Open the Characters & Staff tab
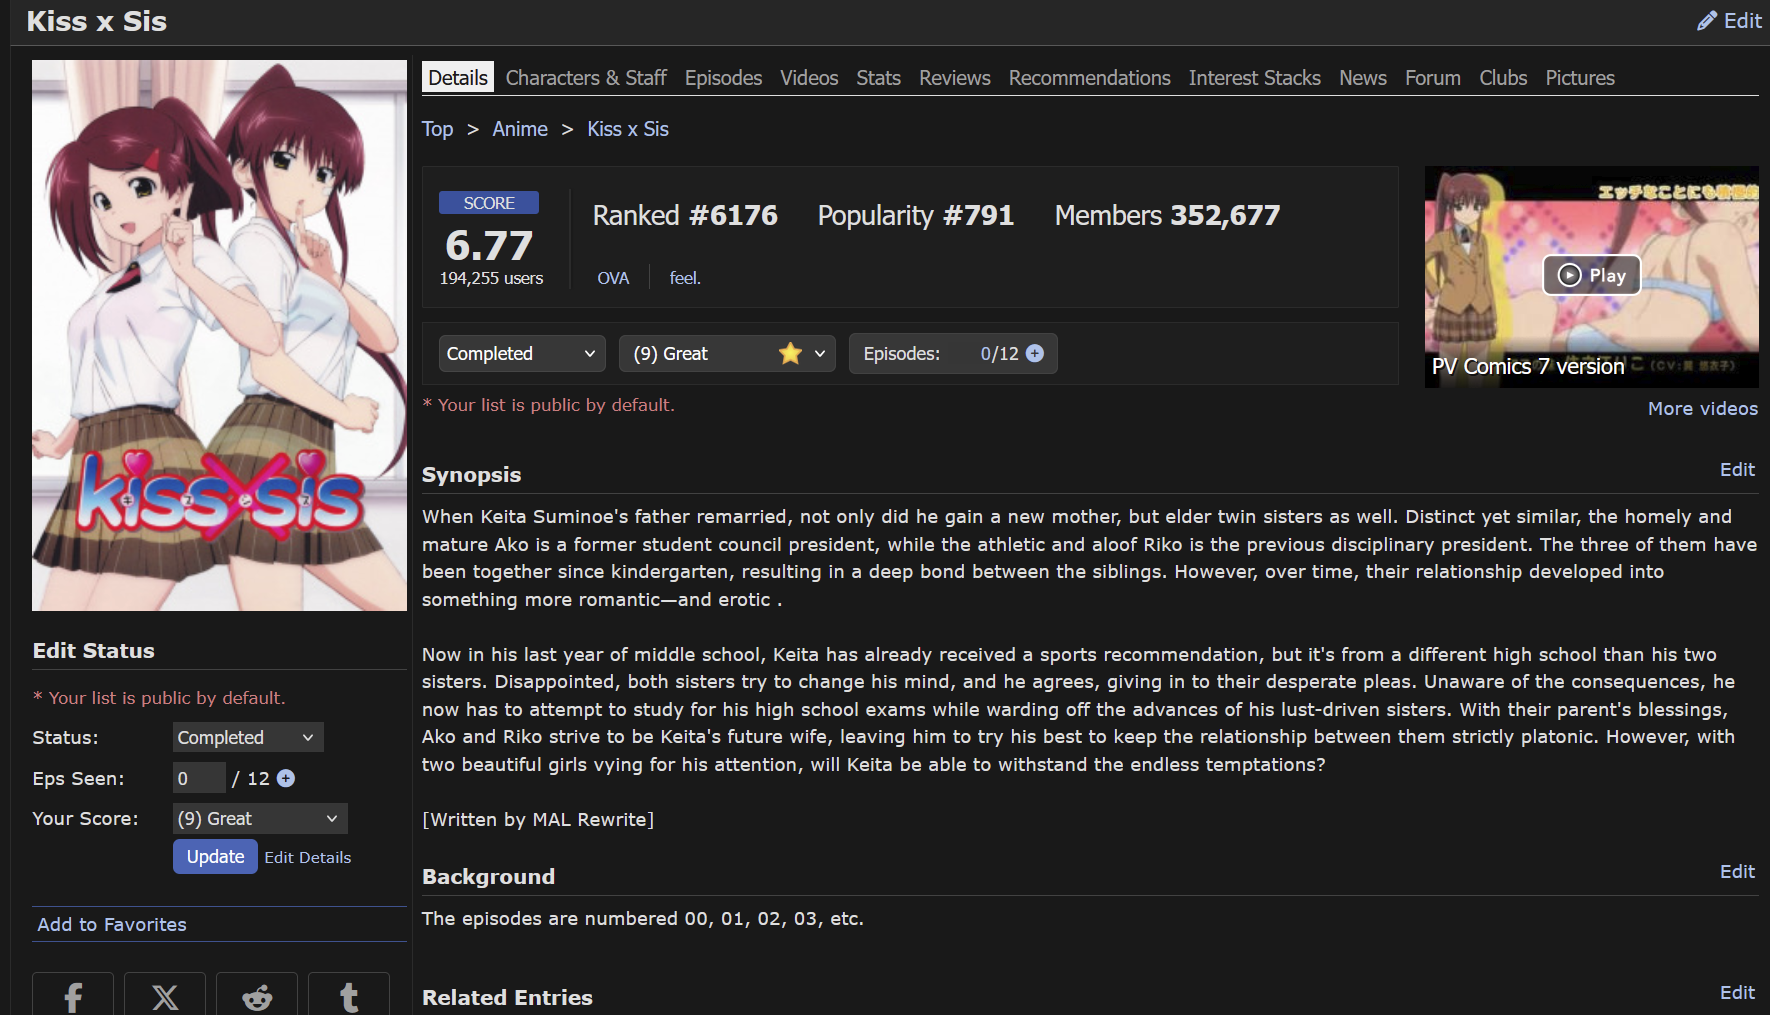Screen dimensions: 1770x1015 [586, 78]
